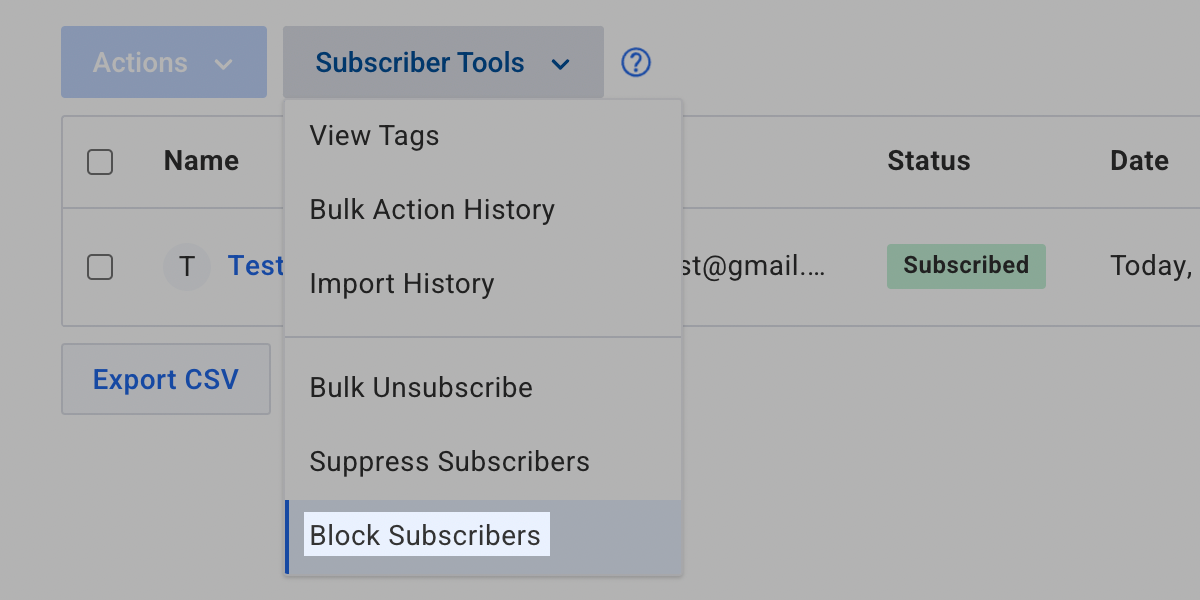1200x600 pixels.
Task: Click the T avatar circle
Action: click(187, 267)
